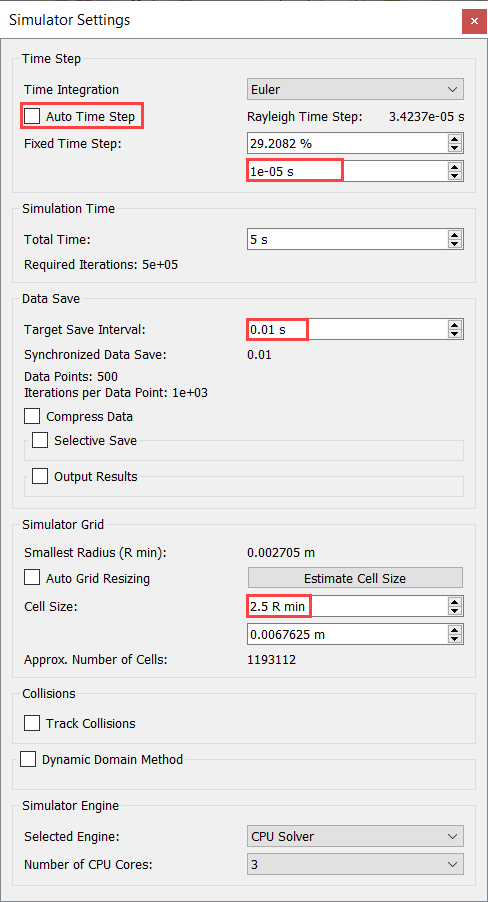Decrease Cell Size meters spinner
This screenshot has height=902, width=488.
pos(455,639)
